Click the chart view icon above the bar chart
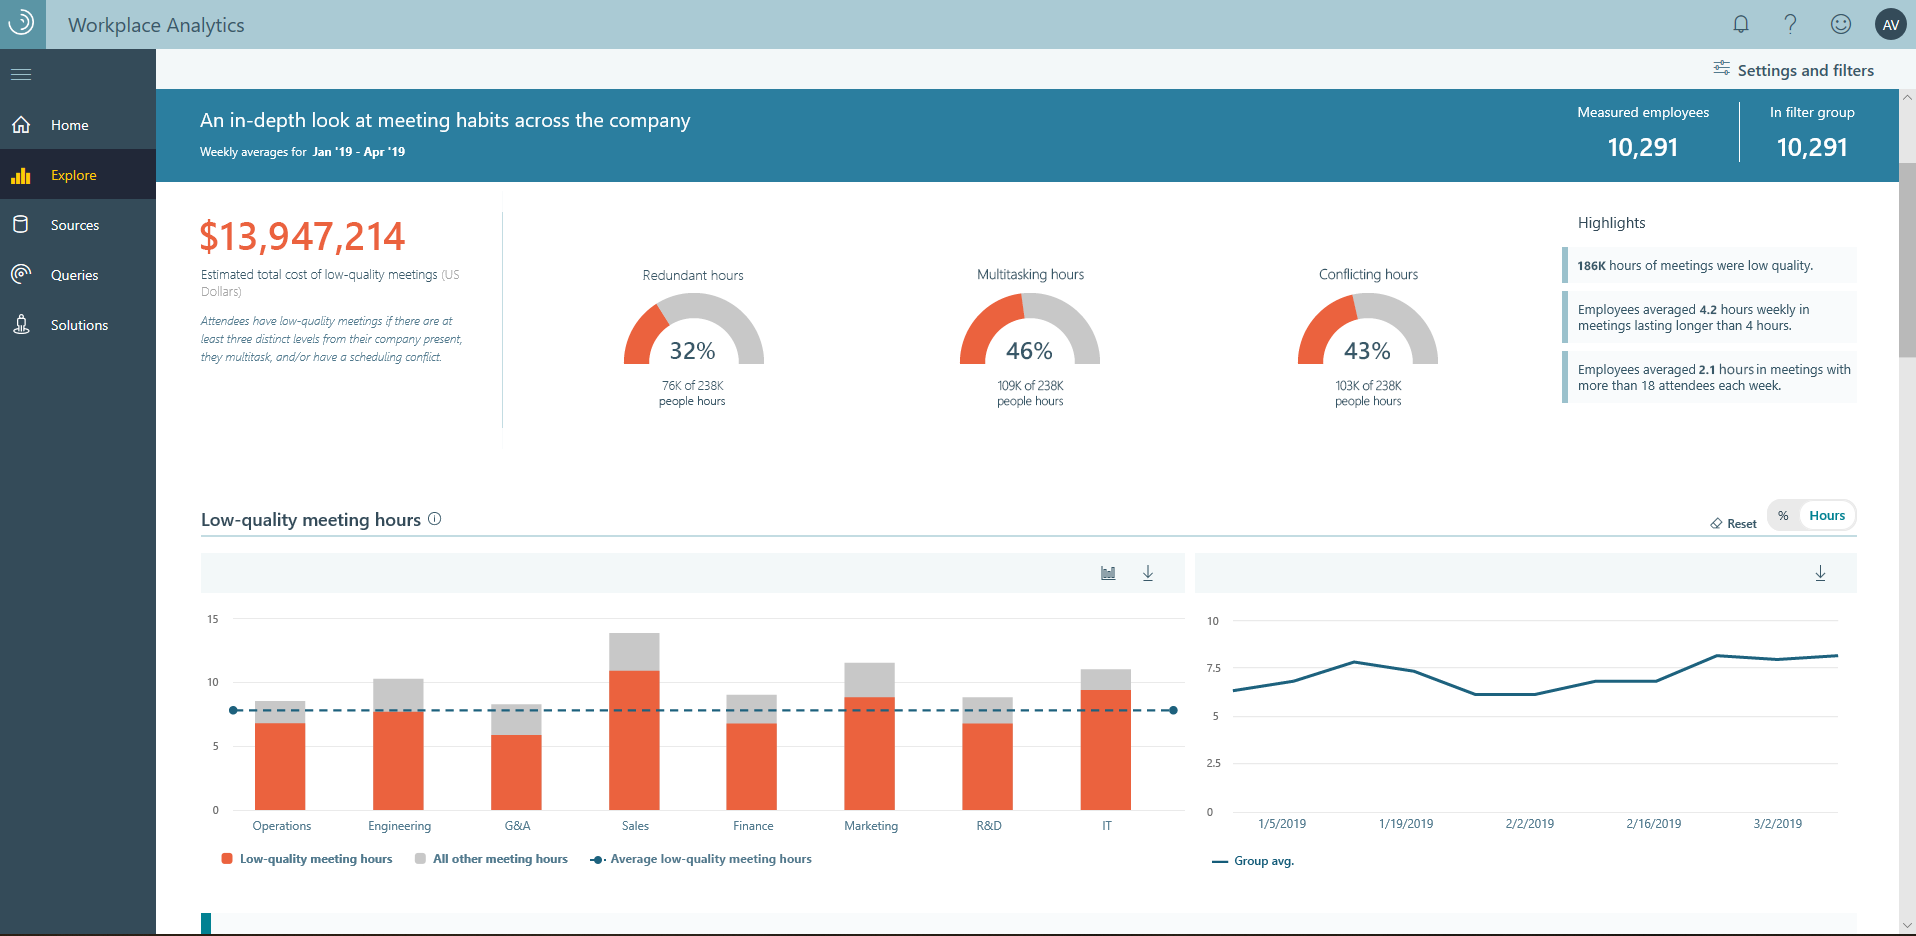Viewport: 1916px width, 936px height. click(1108, 573)
